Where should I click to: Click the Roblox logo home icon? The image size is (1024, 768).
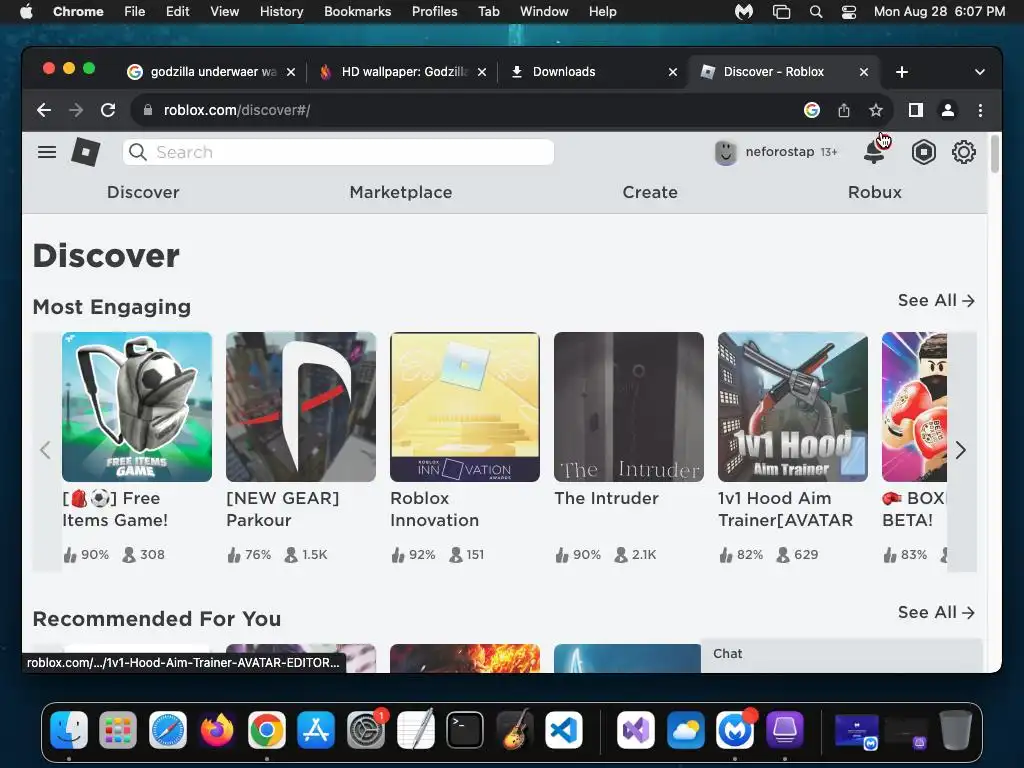click(x=86, y=152)
